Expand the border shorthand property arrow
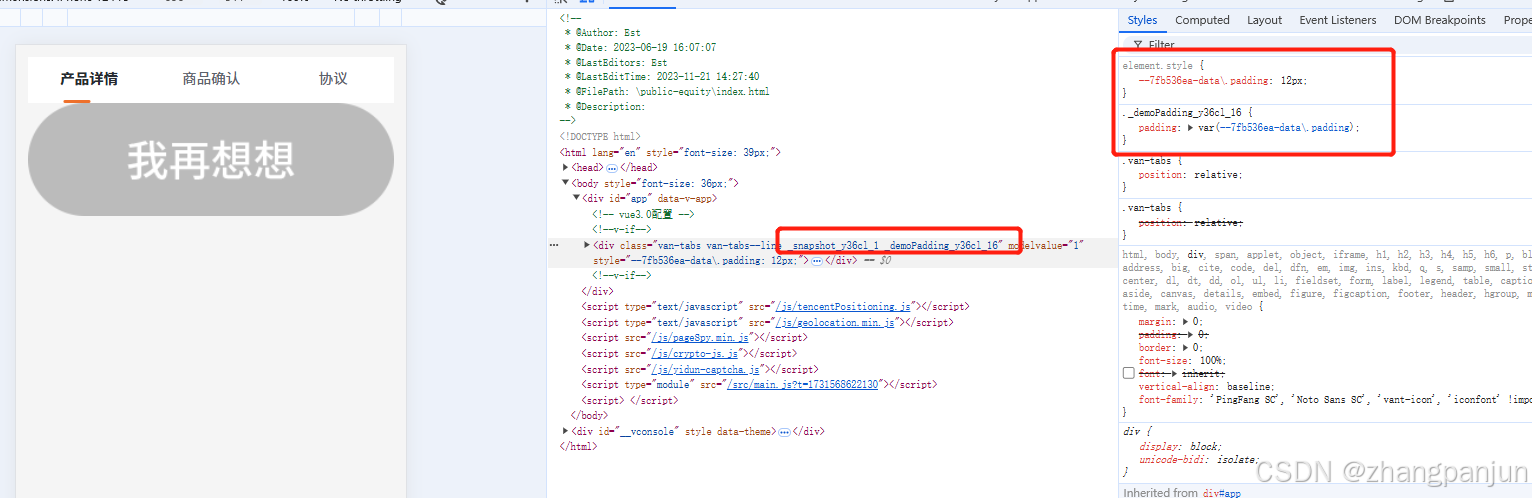This screenshot has height=498, width=1532. click(x=1185, y=347)
